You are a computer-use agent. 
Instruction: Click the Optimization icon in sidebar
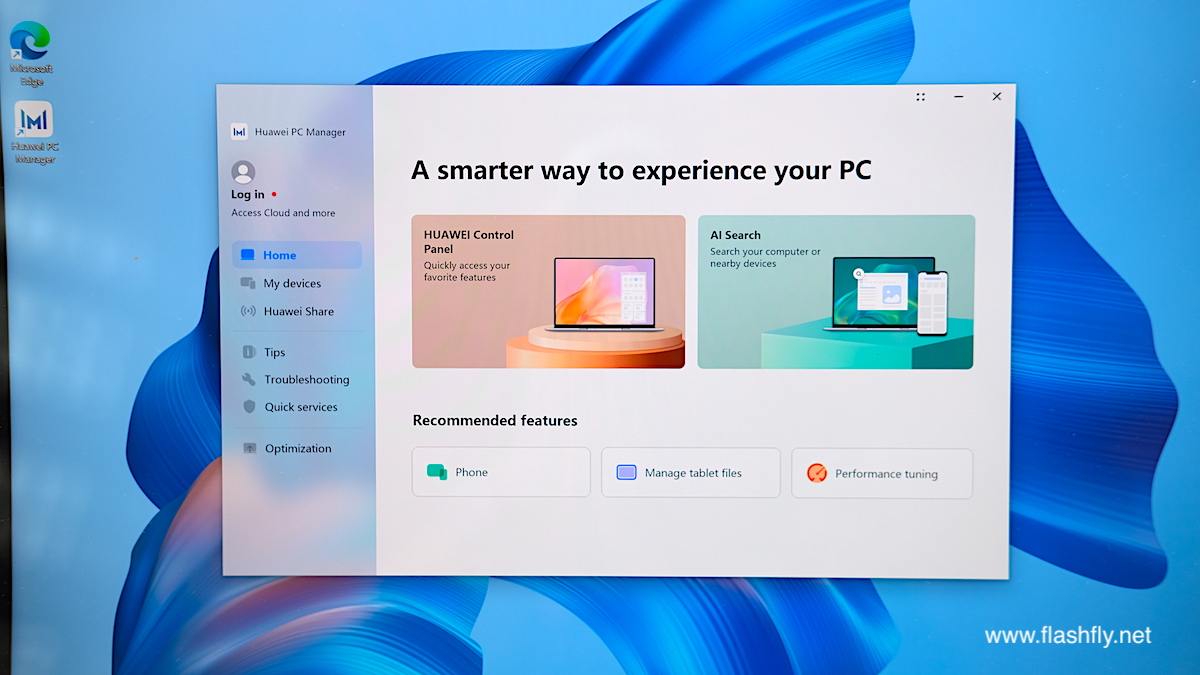249,449
